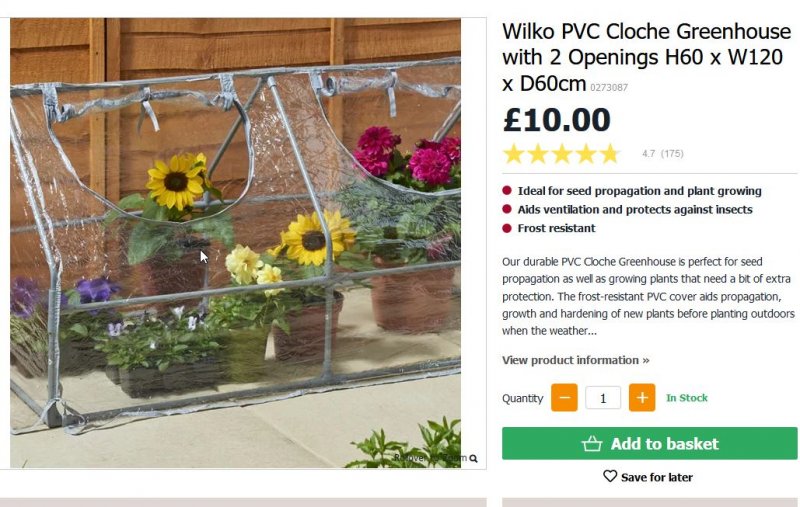Click the magnifier zoom icon on image
The width and height of the screenshot is (800, 507).
pos(473,459)
